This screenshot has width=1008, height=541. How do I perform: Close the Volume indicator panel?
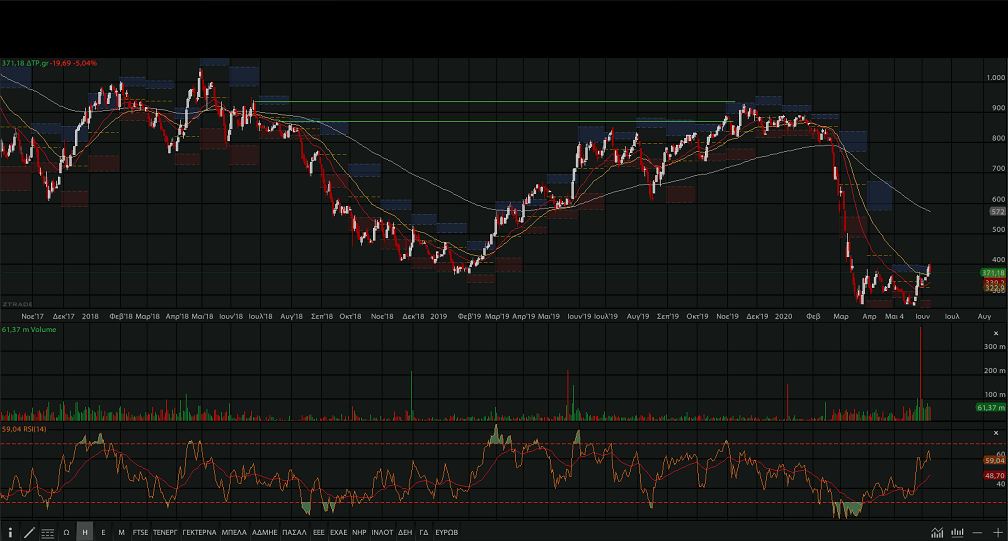tap(995, 333)
